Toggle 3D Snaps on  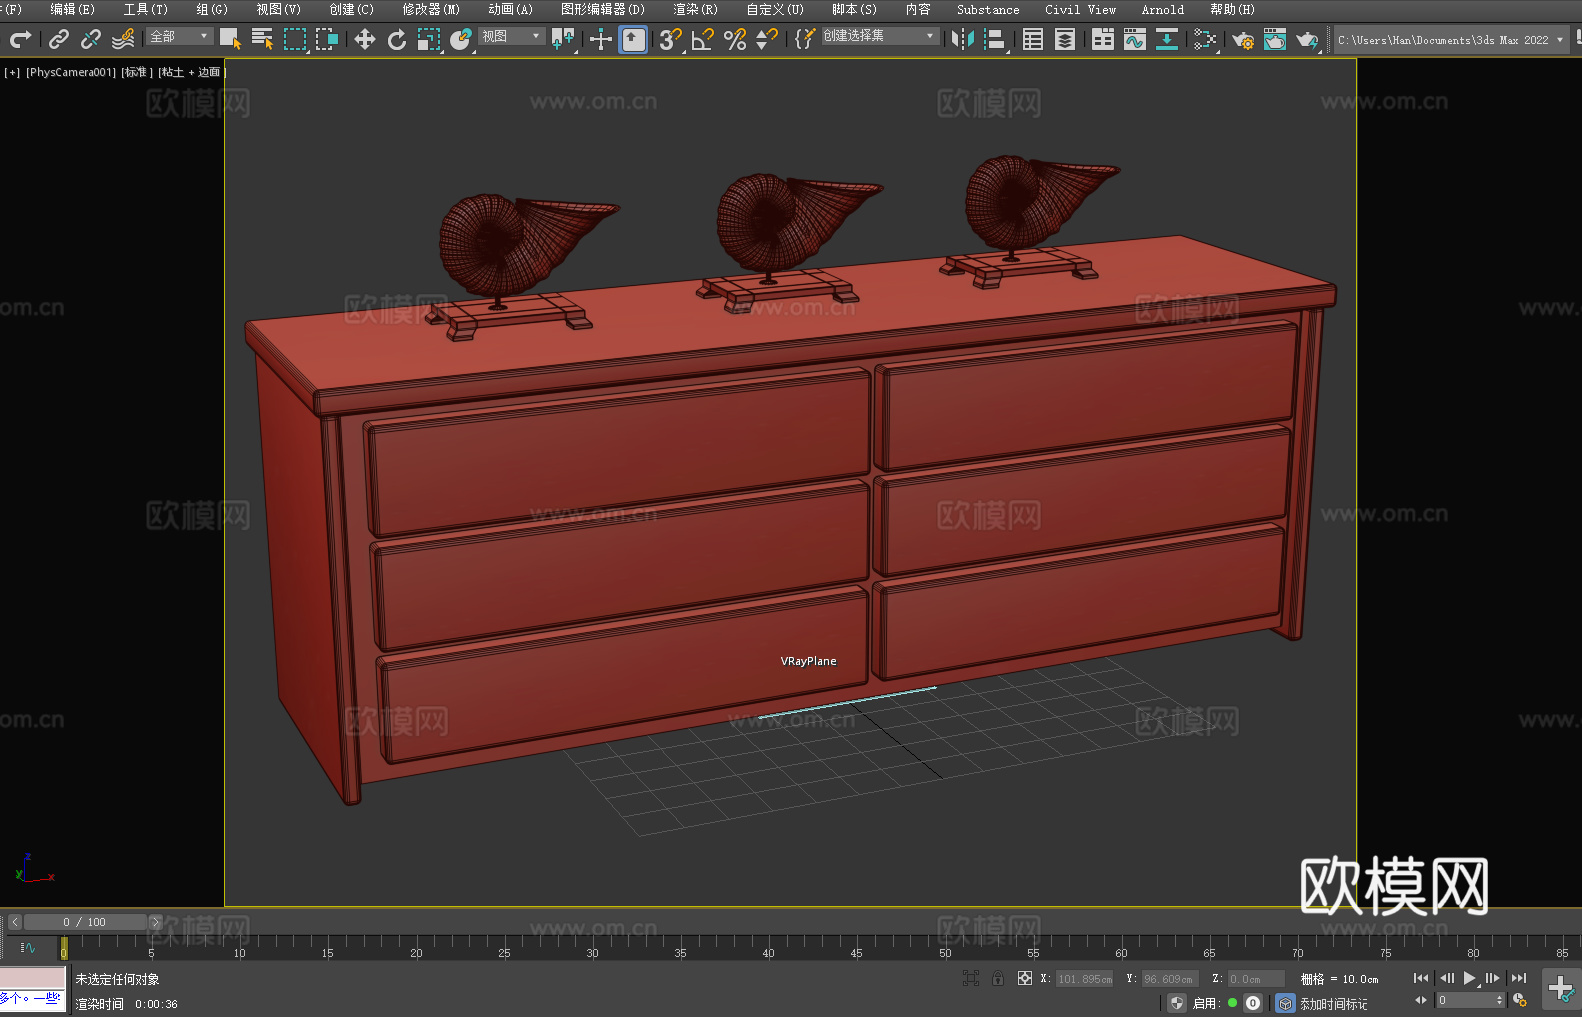[671, 39]
